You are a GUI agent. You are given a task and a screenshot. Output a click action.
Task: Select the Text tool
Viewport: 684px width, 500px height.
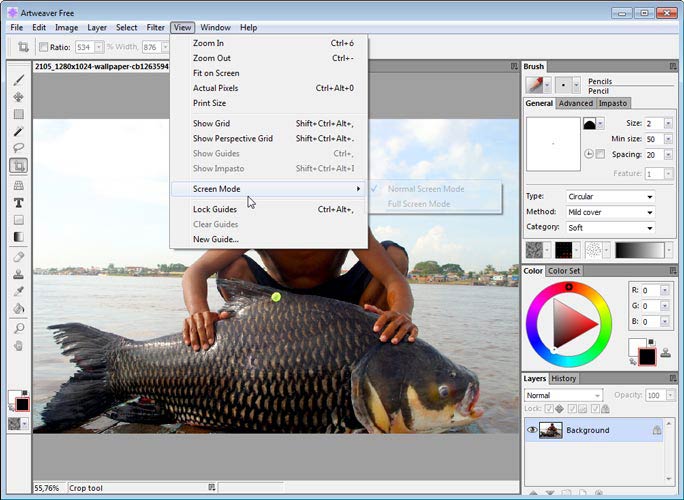pyautogui.click(x=19, y=202)
